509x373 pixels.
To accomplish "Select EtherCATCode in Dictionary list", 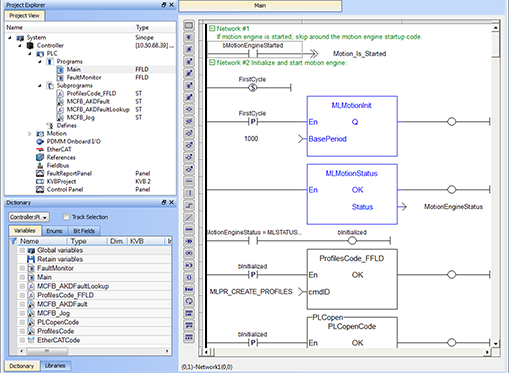I will 58,340.
